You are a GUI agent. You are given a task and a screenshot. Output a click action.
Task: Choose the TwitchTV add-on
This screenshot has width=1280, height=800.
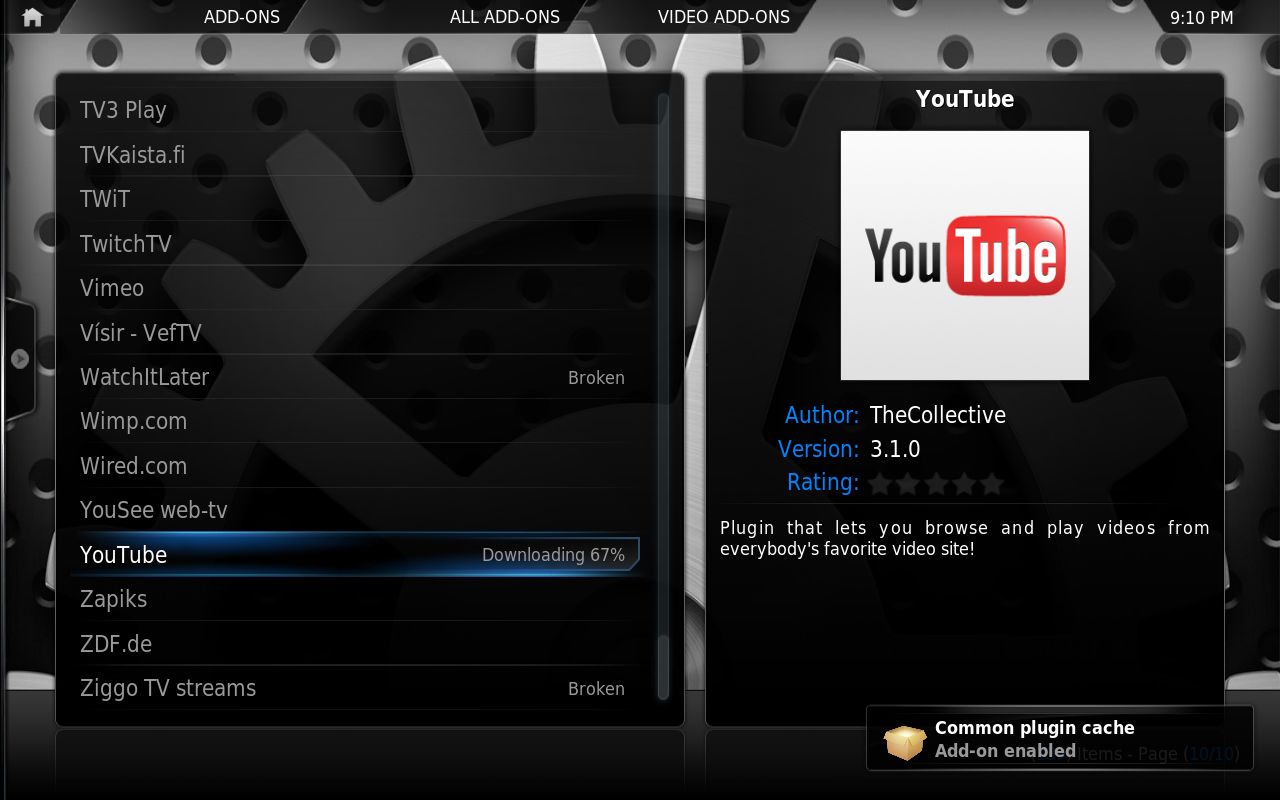pyautogui.click(x=355, y=243)
